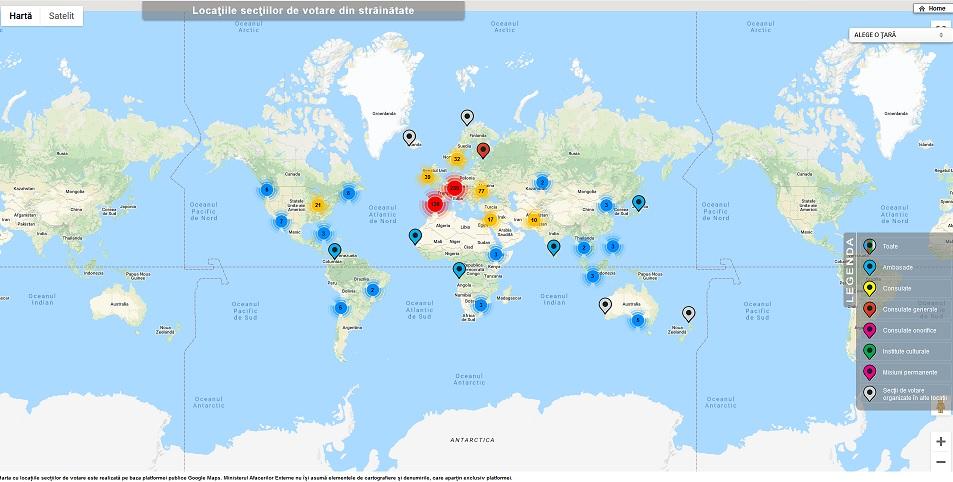Screen dimensions: 953x482
Task: Click the white pin over New Zealand
Action: pyautogui.click(x=688, y=313)
